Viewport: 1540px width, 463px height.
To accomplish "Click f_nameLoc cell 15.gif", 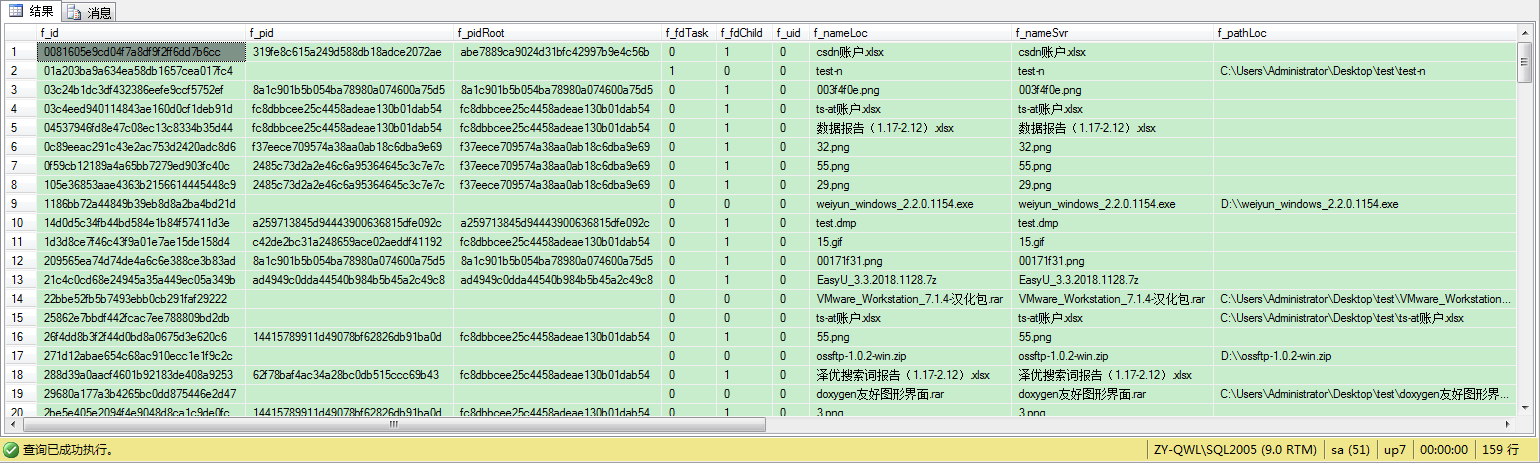I will click(x=911, y=241).
